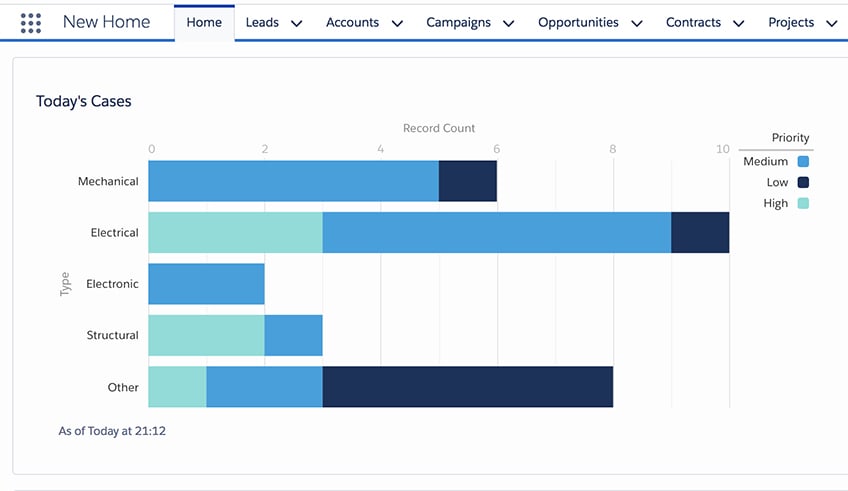Open the Leads tab
Image resolution: width=848 pixels, height=491 pixels.
[x=262, y=22]
